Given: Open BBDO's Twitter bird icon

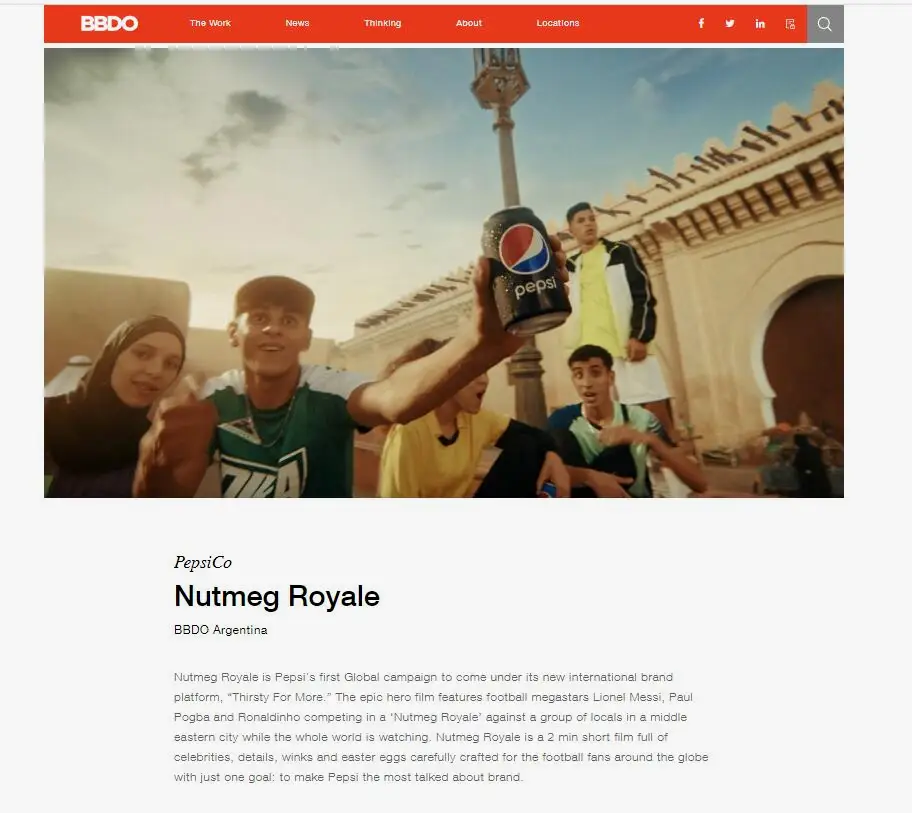Looking at the screenshot, I should tap(729, 23).
